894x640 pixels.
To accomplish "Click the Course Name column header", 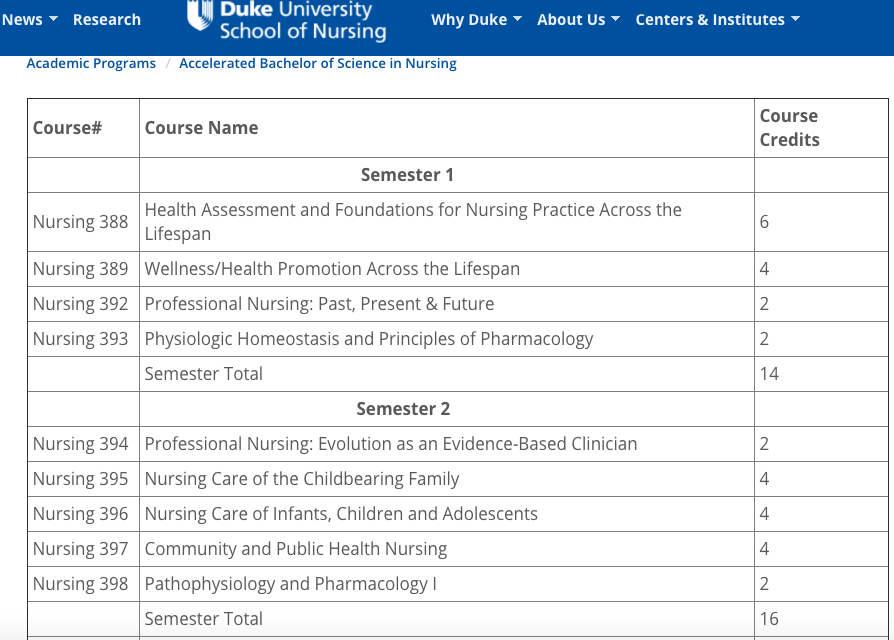I will point(201,128).
